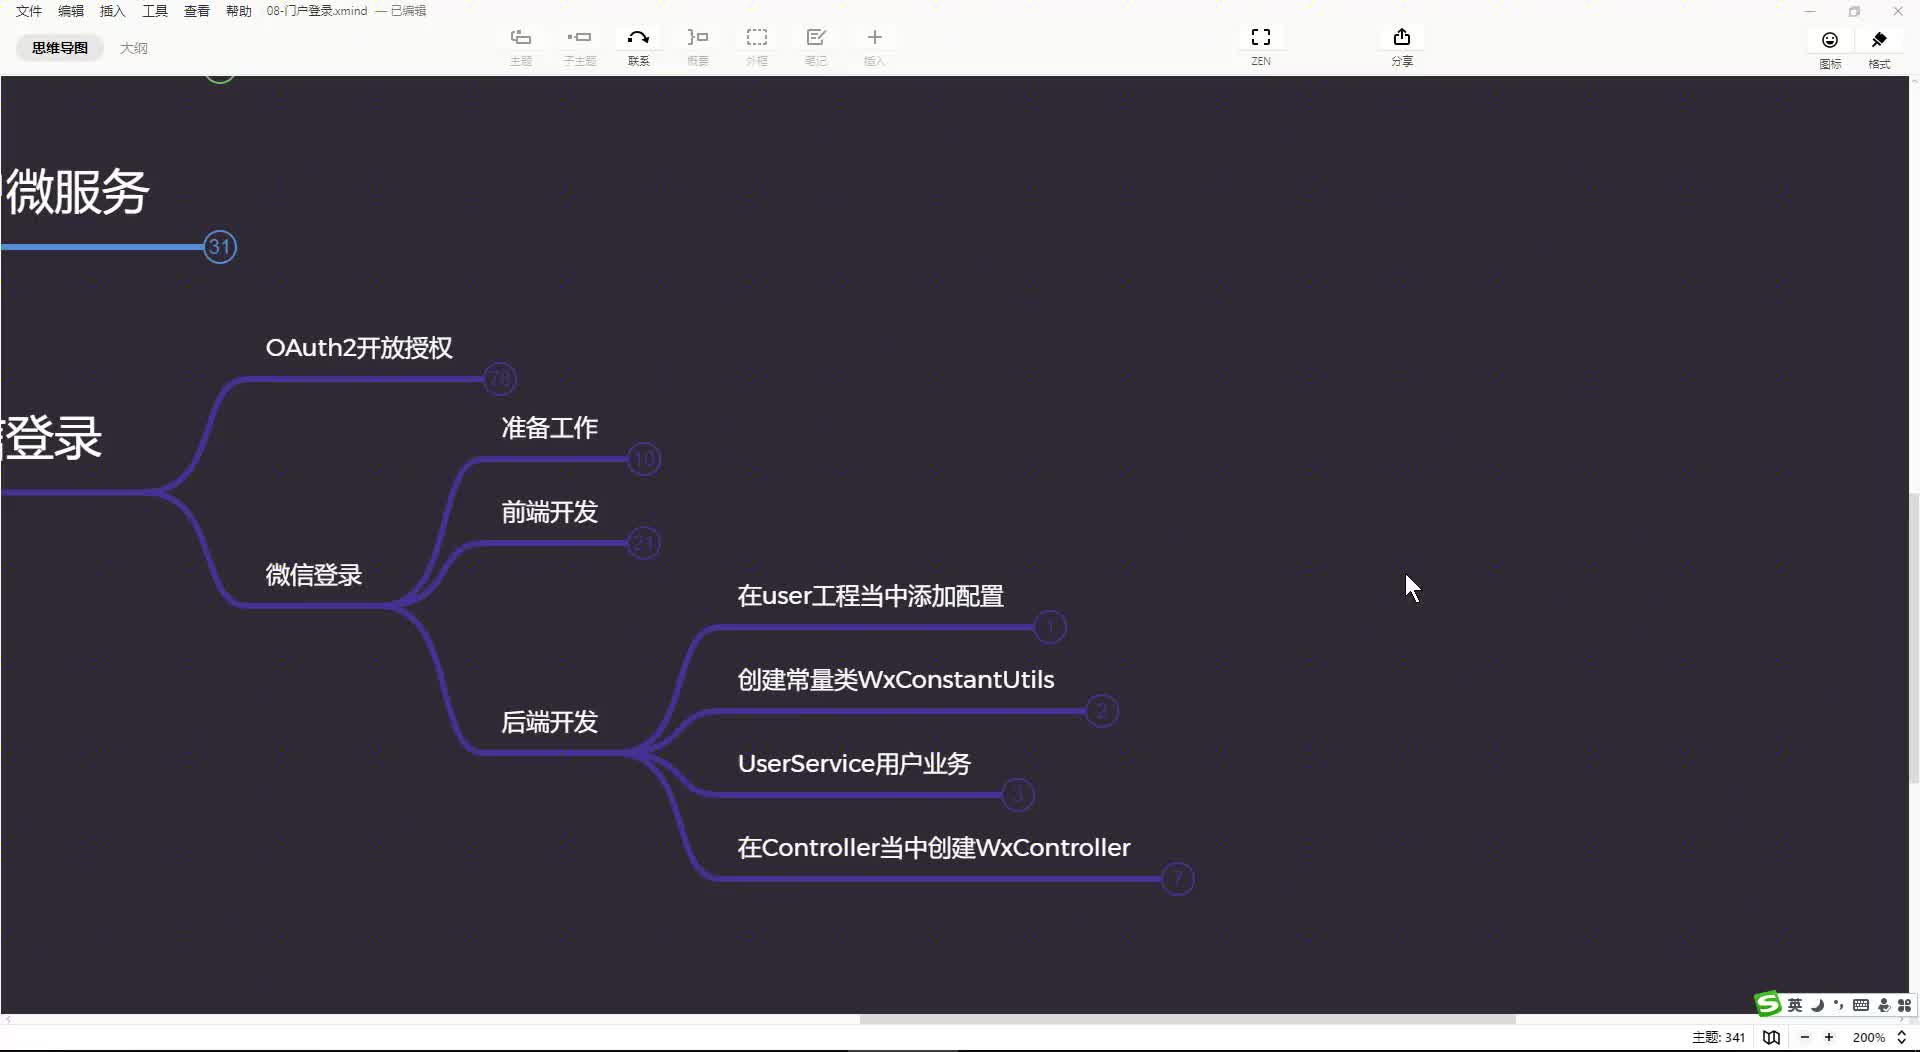Expand the 在user工程当中添加配置 child count
1920x1052 pixels.
(1050, 627)
